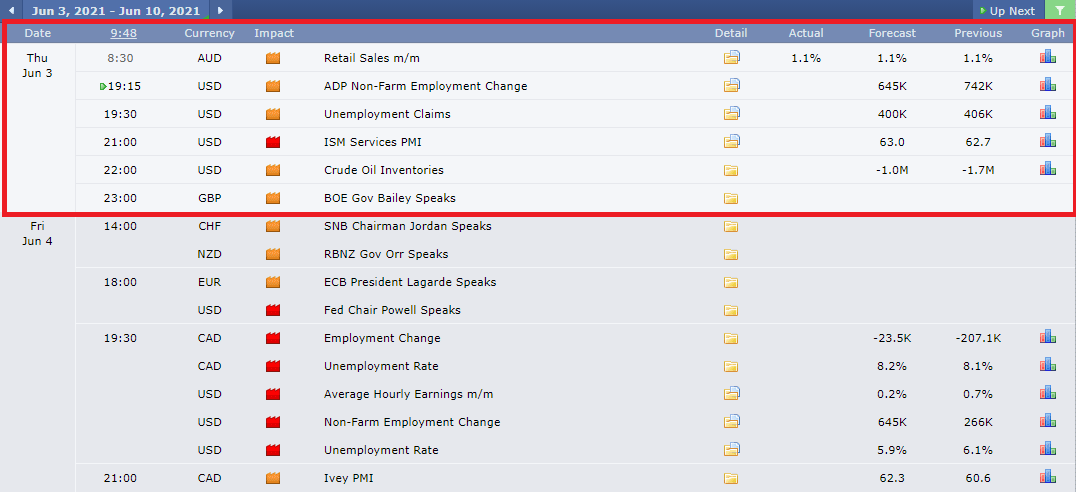Go to the previous week arrow

pyautogui.click(x=10, y=10)
